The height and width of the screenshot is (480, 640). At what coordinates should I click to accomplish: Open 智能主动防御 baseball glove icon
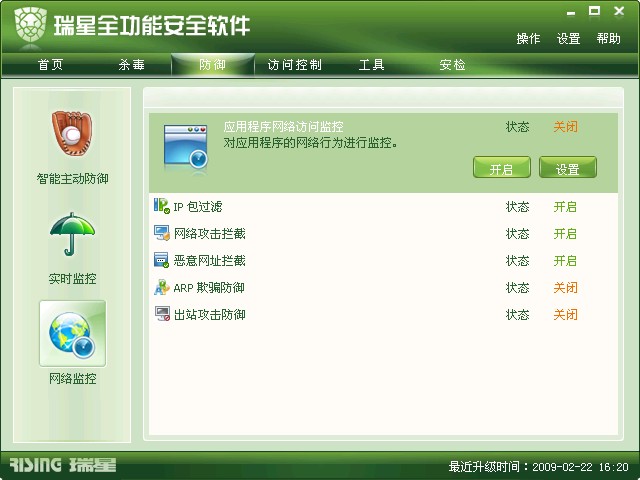tap(72, 133)
